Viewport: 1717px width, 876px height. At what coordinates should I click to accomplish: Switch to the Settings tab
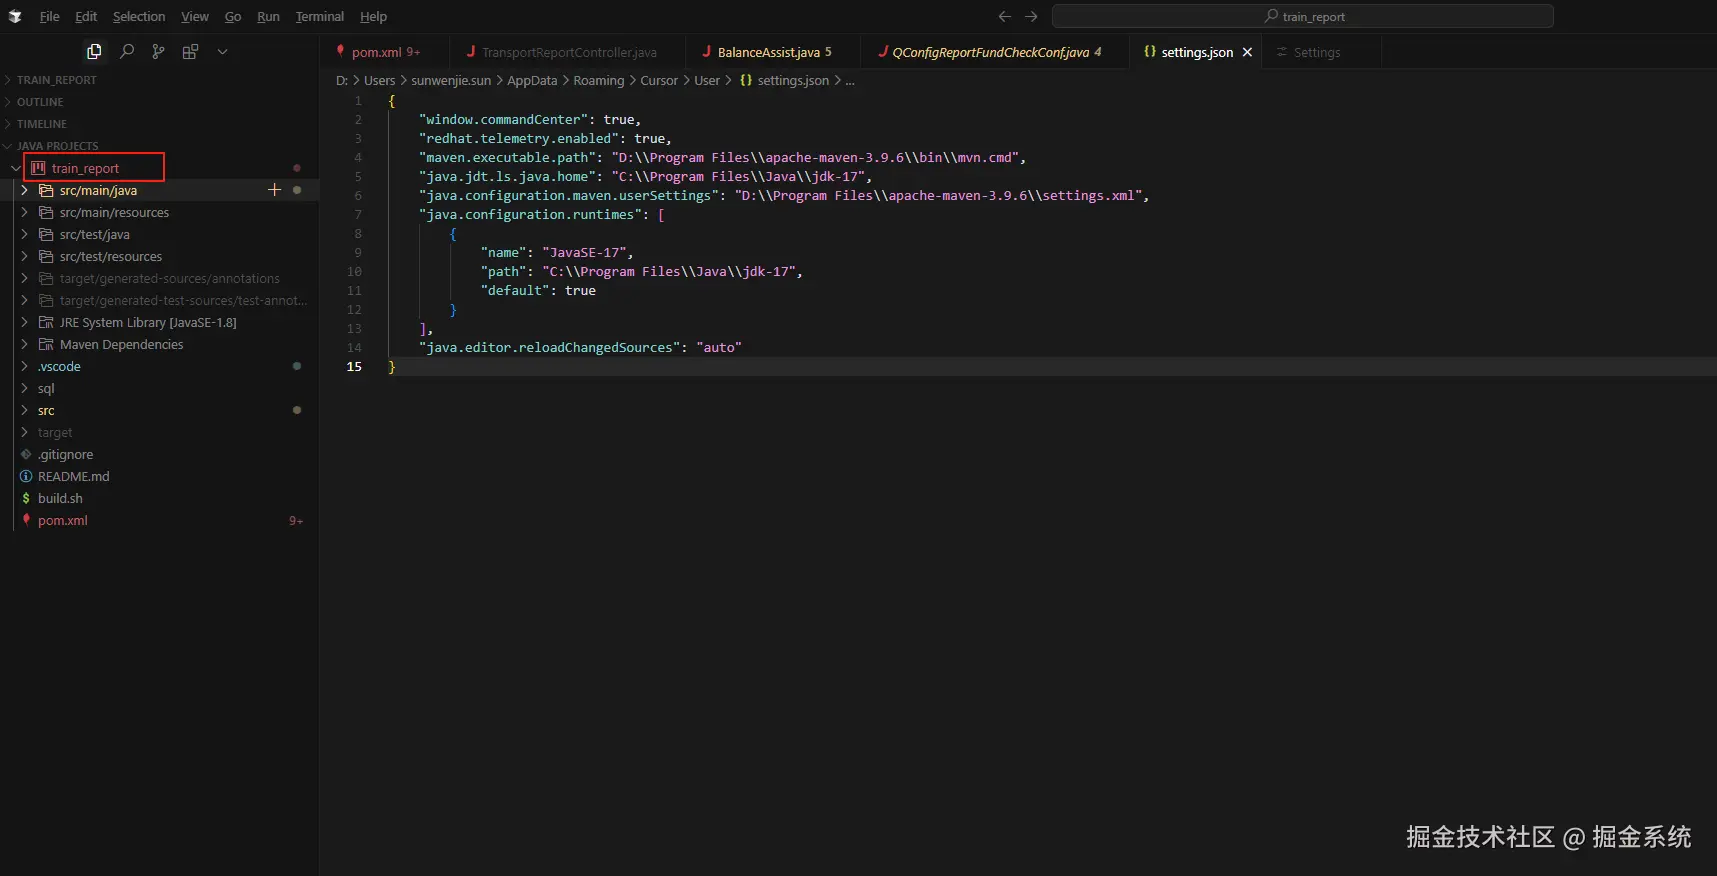pos(1321,52)
